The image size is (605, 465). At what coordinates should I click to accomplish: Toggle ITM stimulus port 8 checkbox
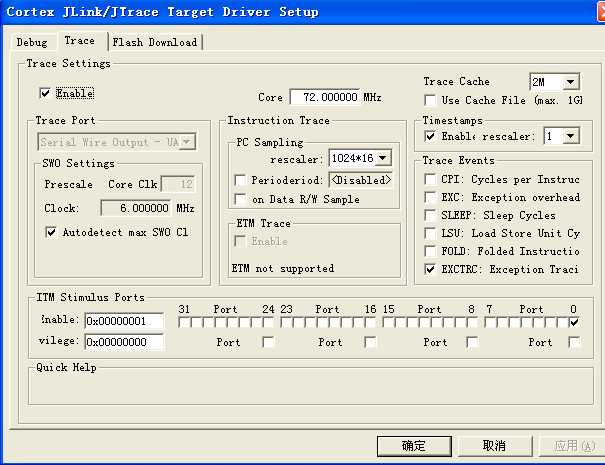[472, 322]
